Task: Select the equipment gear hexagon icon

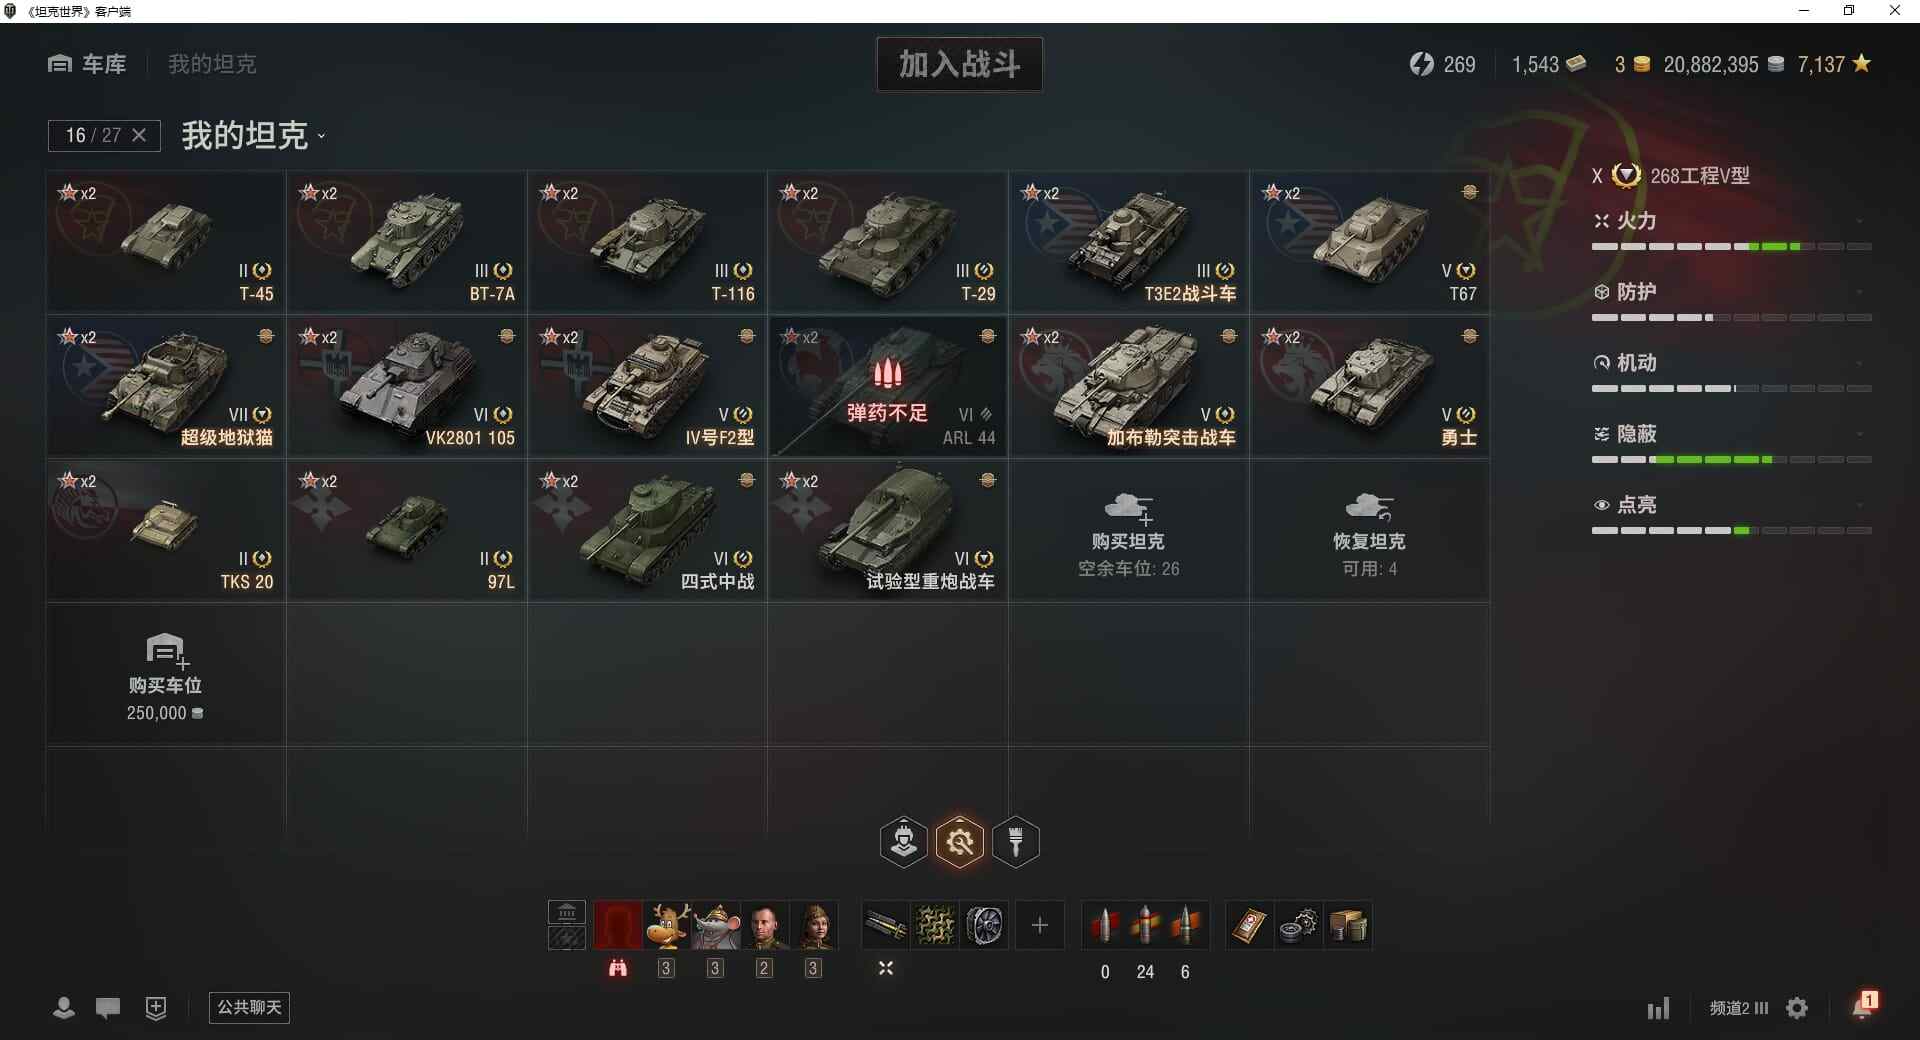Action: (960, 842)
